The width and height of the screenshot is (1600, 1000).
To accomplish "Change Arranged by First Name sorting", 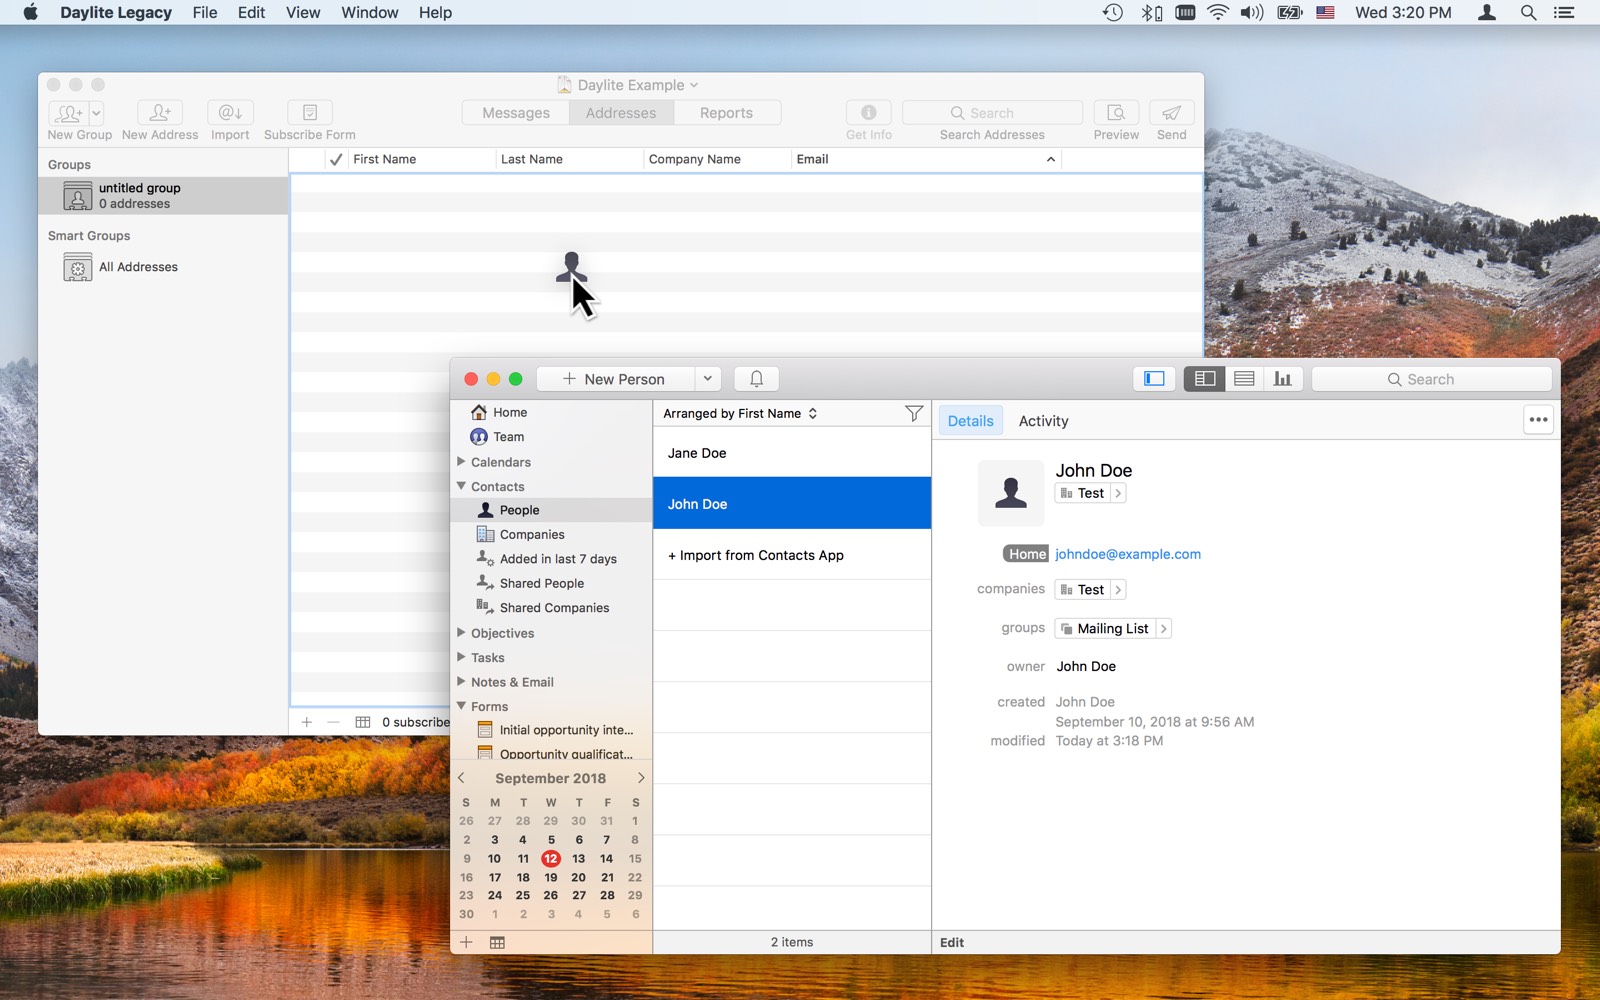I will tap(740, 414).
